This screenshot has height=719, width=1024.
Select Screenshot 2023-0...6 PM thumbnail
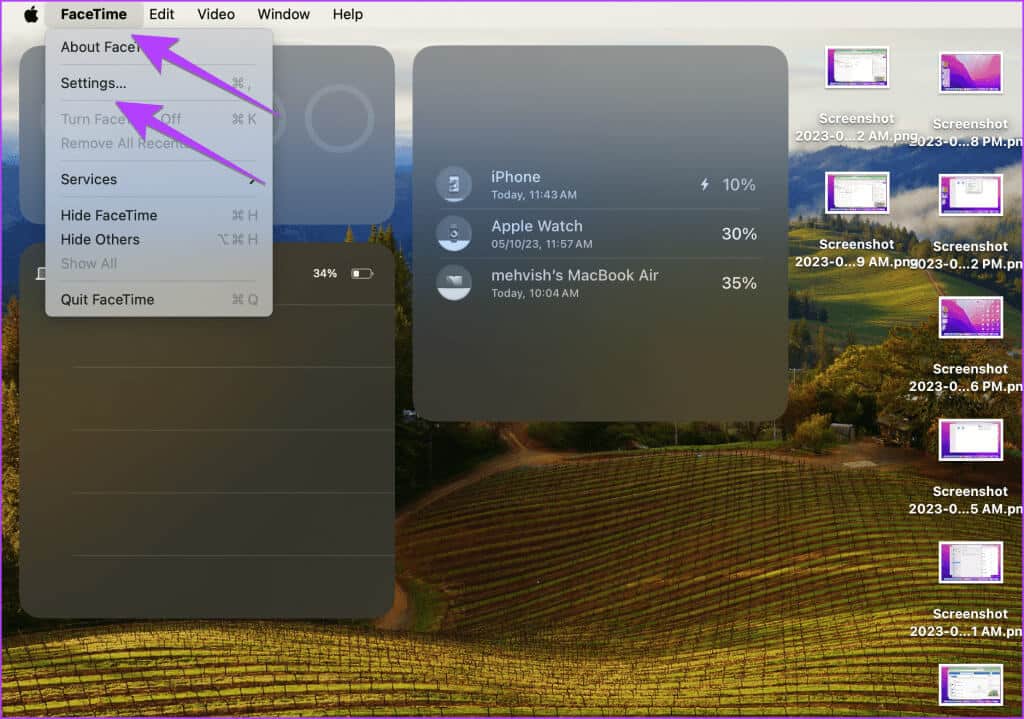click(970, 317)
